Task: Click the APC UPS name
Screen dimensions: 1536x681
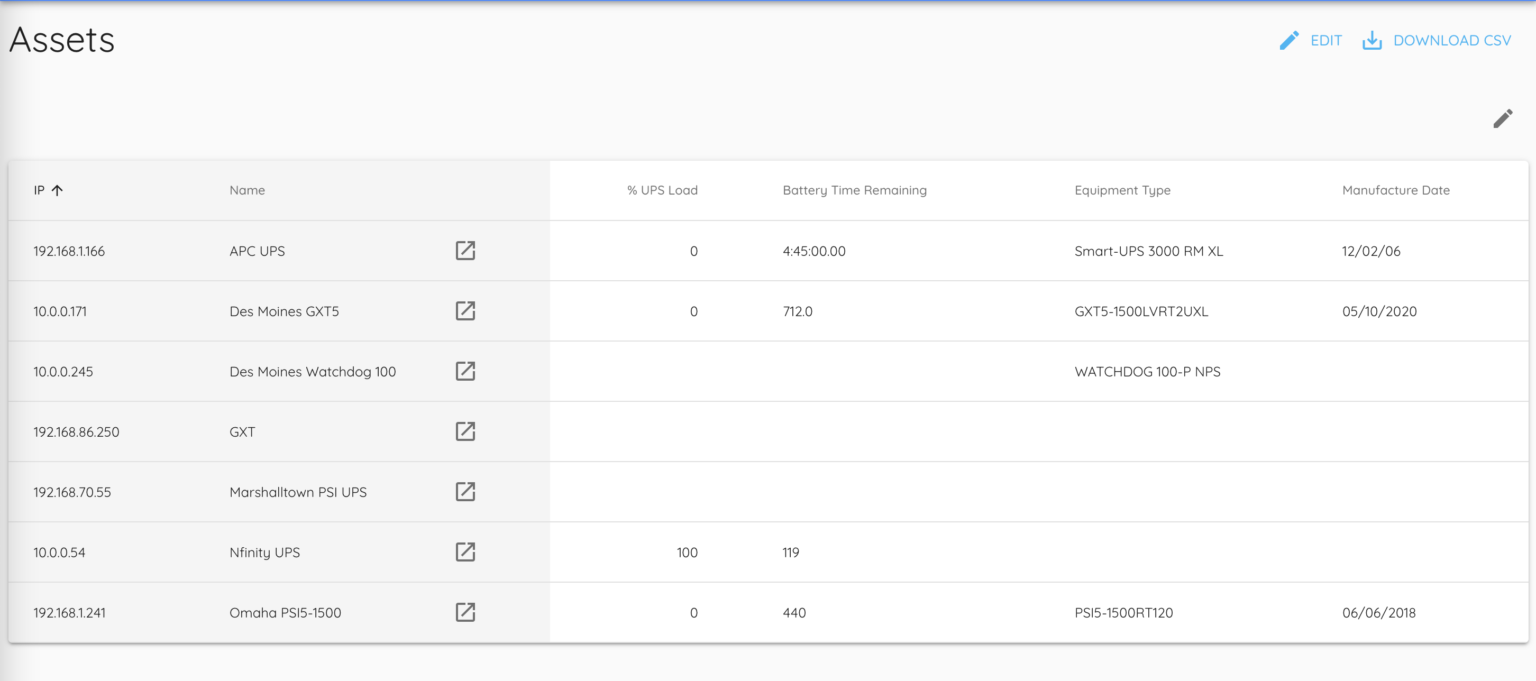Action: 257,251
